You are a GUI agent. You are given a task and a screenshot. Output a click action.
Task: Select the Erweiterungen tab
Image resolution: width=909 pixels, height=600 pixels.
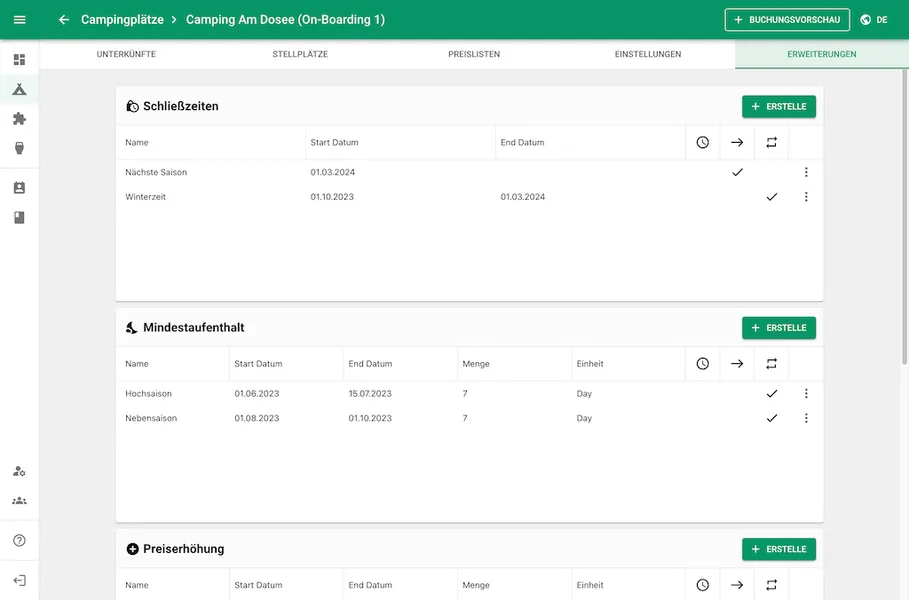click(821, 54)
